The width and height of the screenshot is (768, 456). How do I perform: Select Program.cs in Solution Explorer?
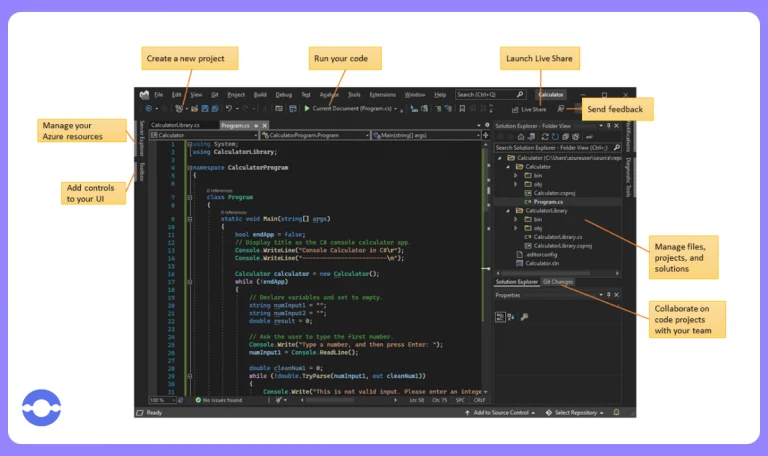[548, 202]
